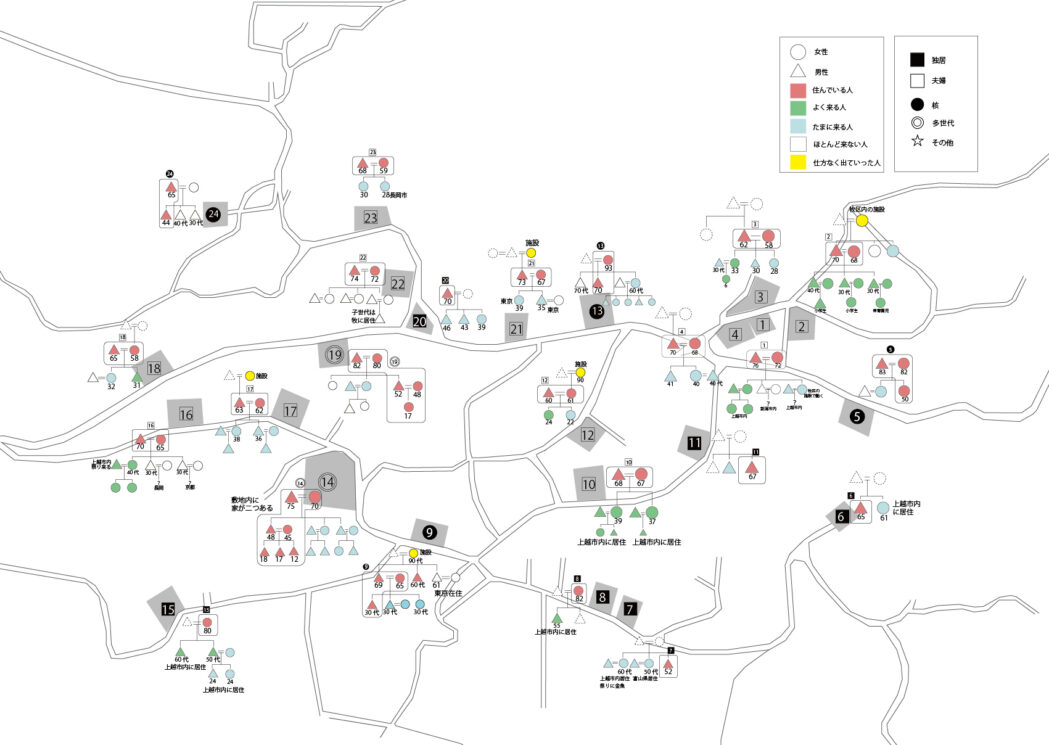Pick the yellow 仕方なく出ていった人 legend swatch
1049x745 pixels.
[797, 162]
